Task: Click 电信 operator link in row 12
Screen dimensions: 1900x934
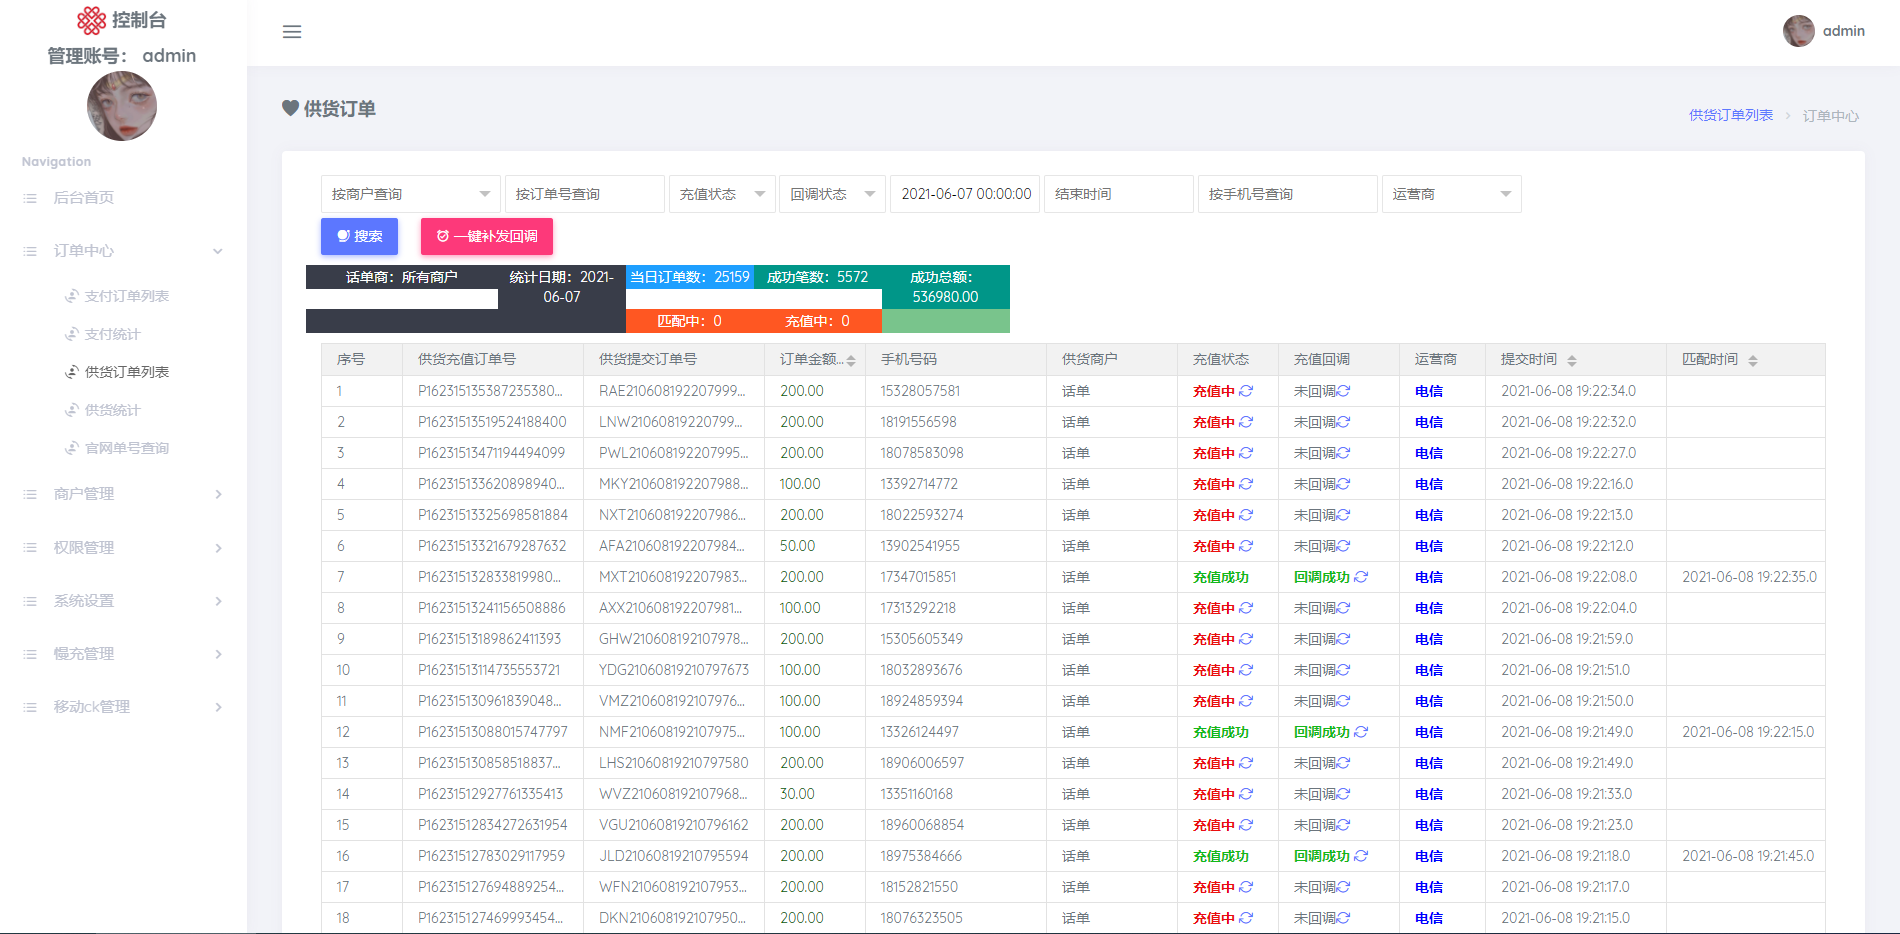Action: [1429, 732]
